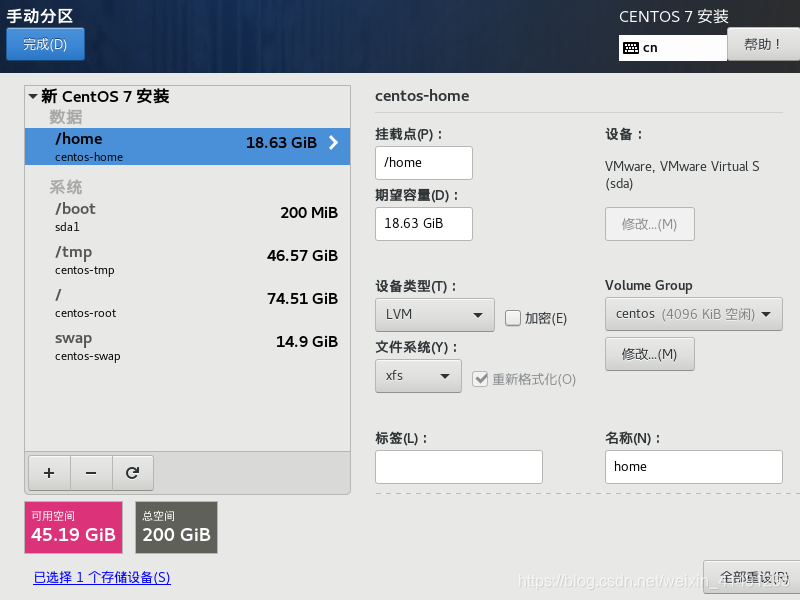Screen dimensions: 800x600
Task: Toggle the 加密(E) encryption checkbox
Action: click(512, 318)
